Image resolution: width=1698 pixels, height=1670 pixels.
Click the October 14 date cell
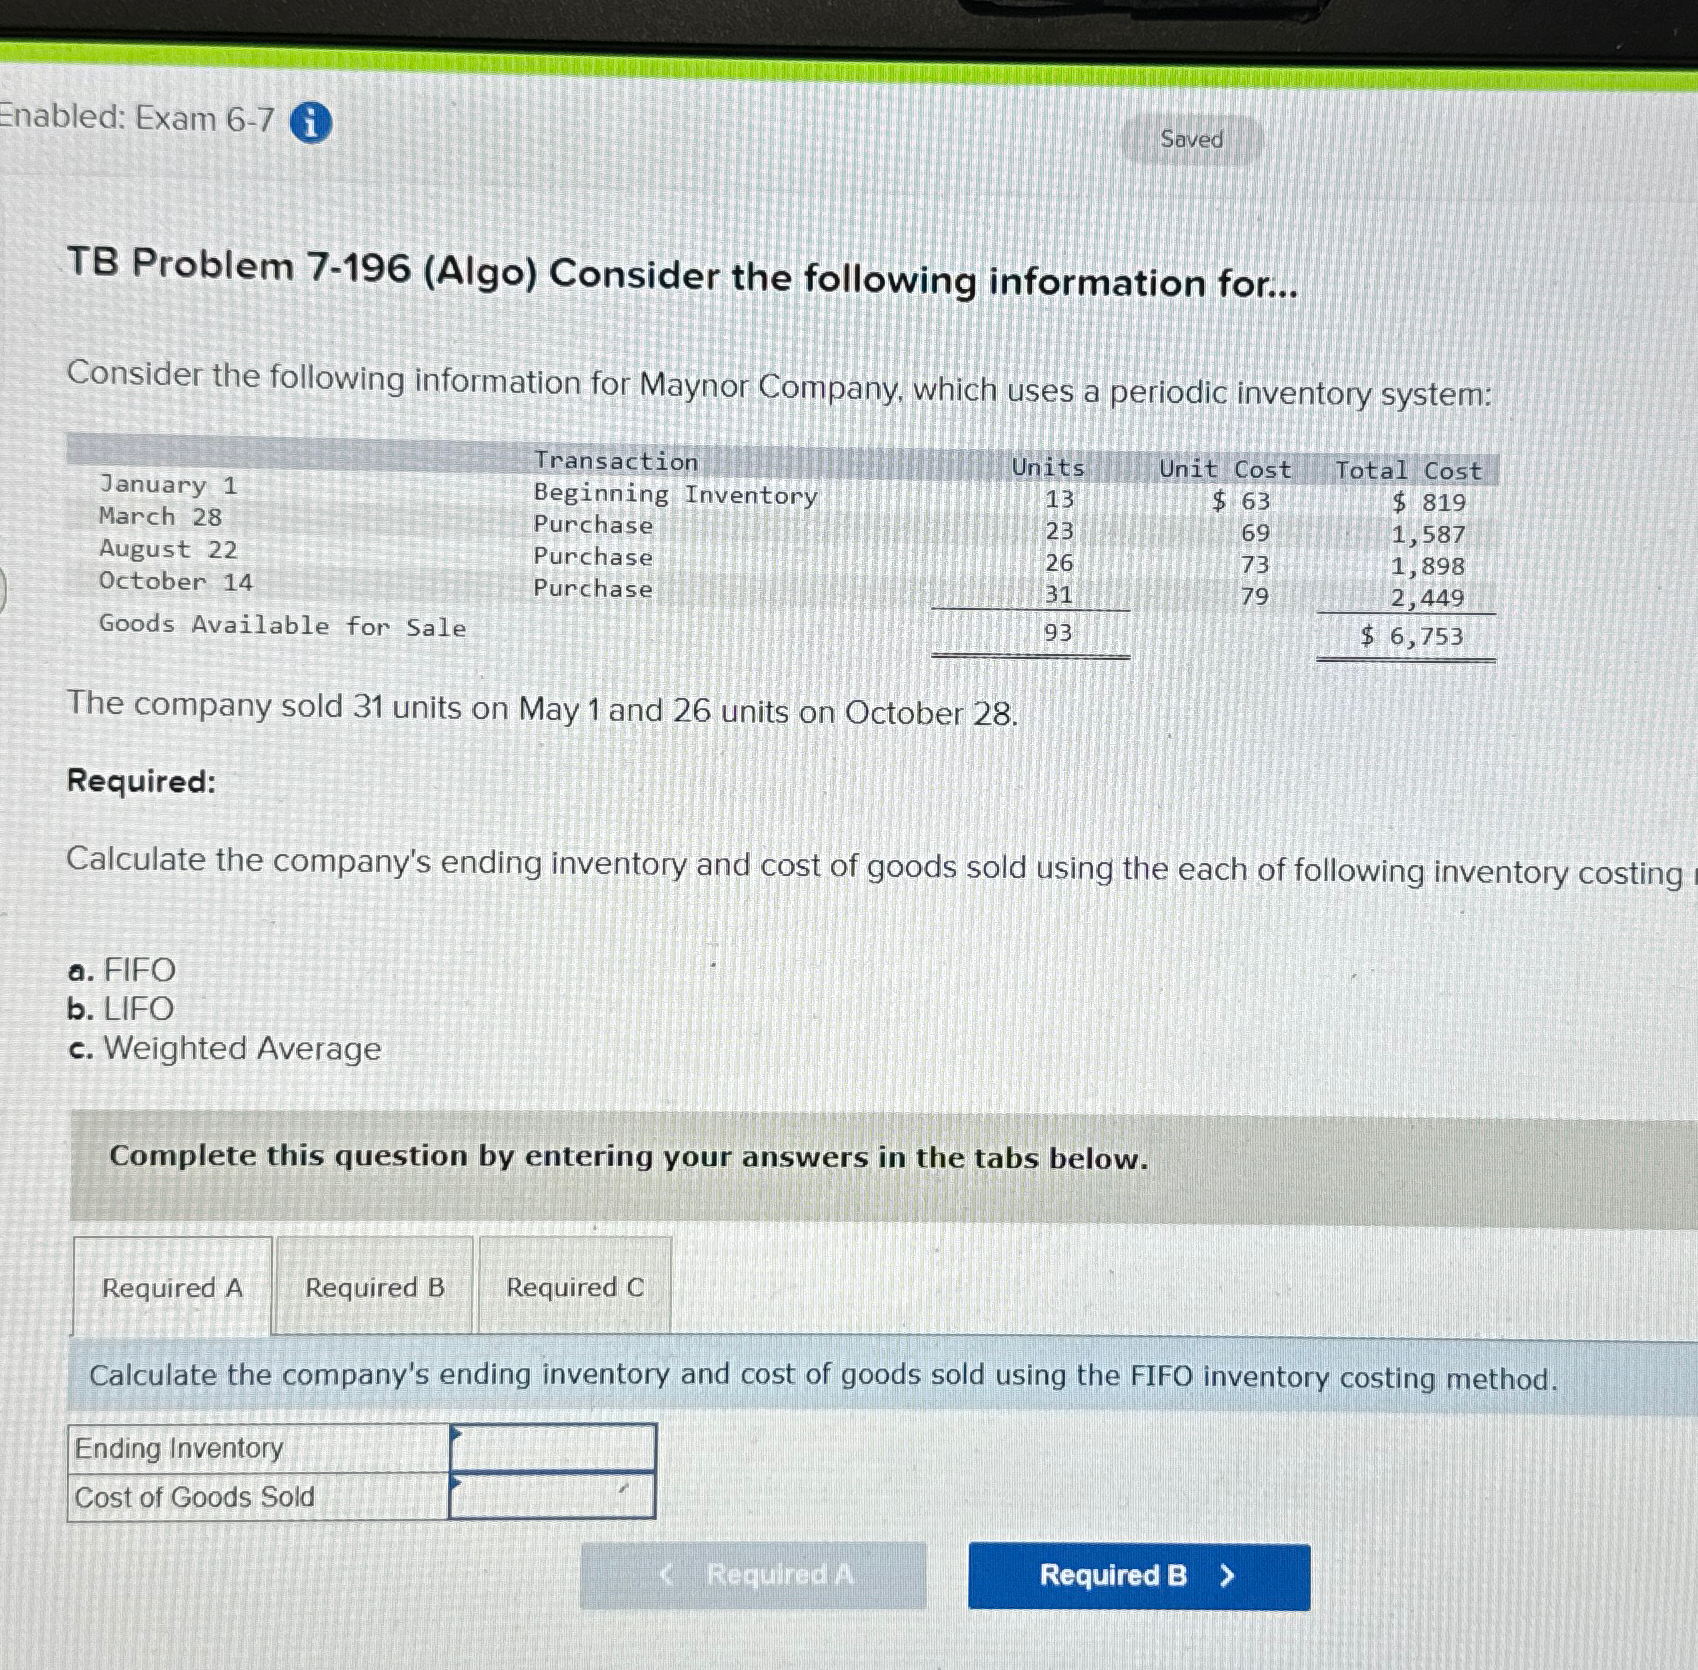[x=176, y=581]
